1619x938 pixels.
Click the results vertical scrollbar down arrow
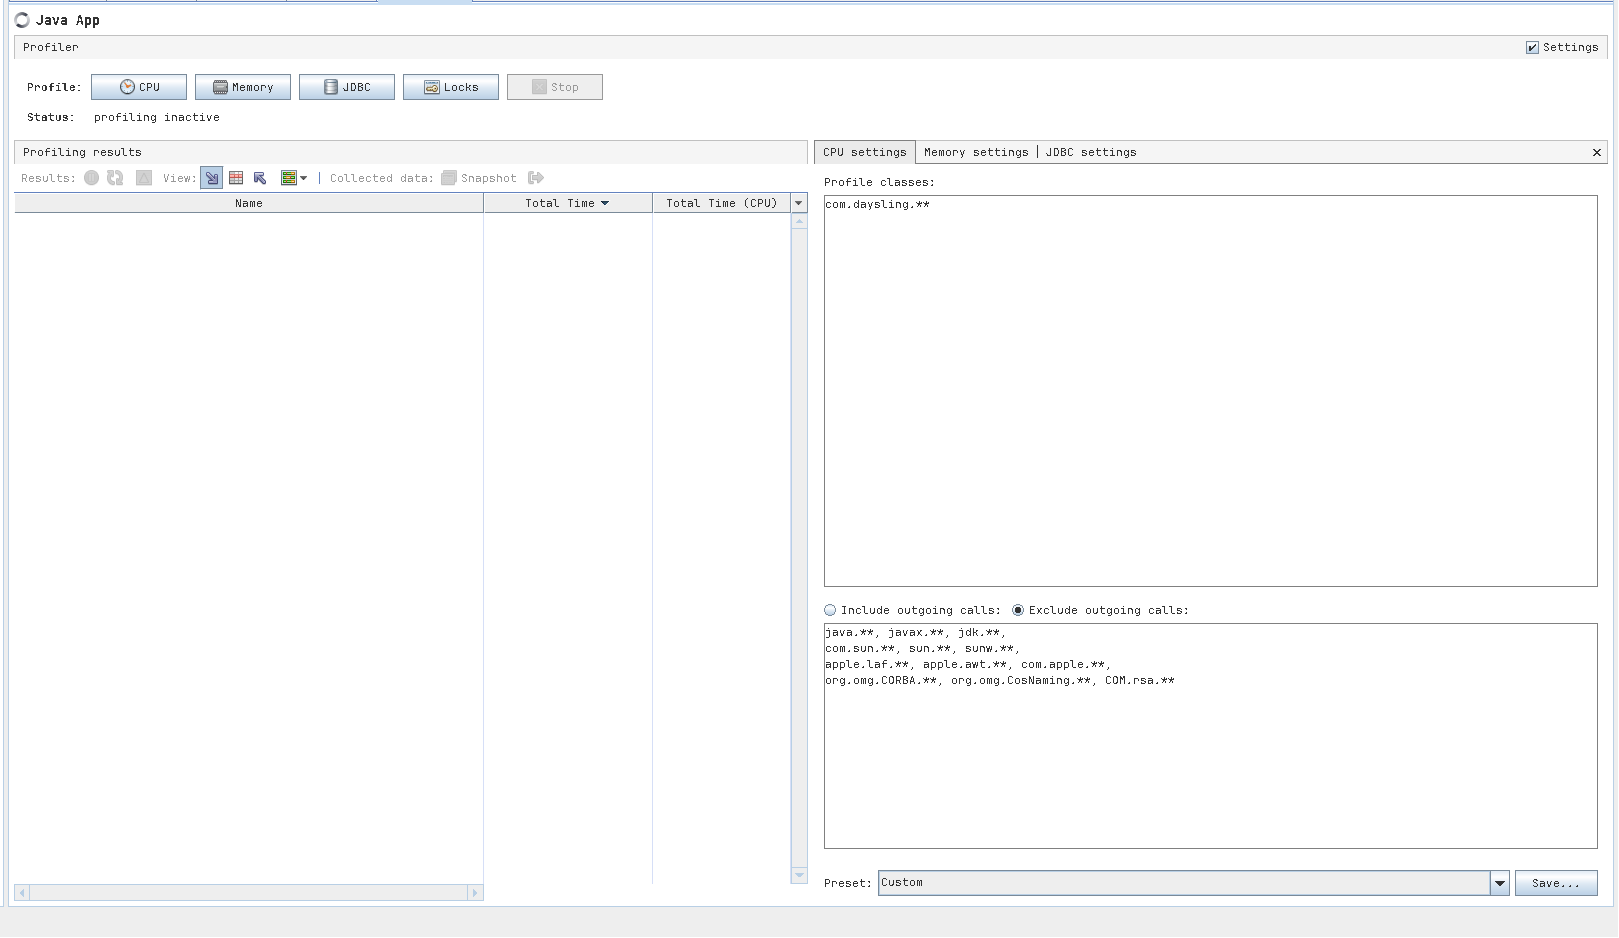pyautogui.click(x=799, y=876)
